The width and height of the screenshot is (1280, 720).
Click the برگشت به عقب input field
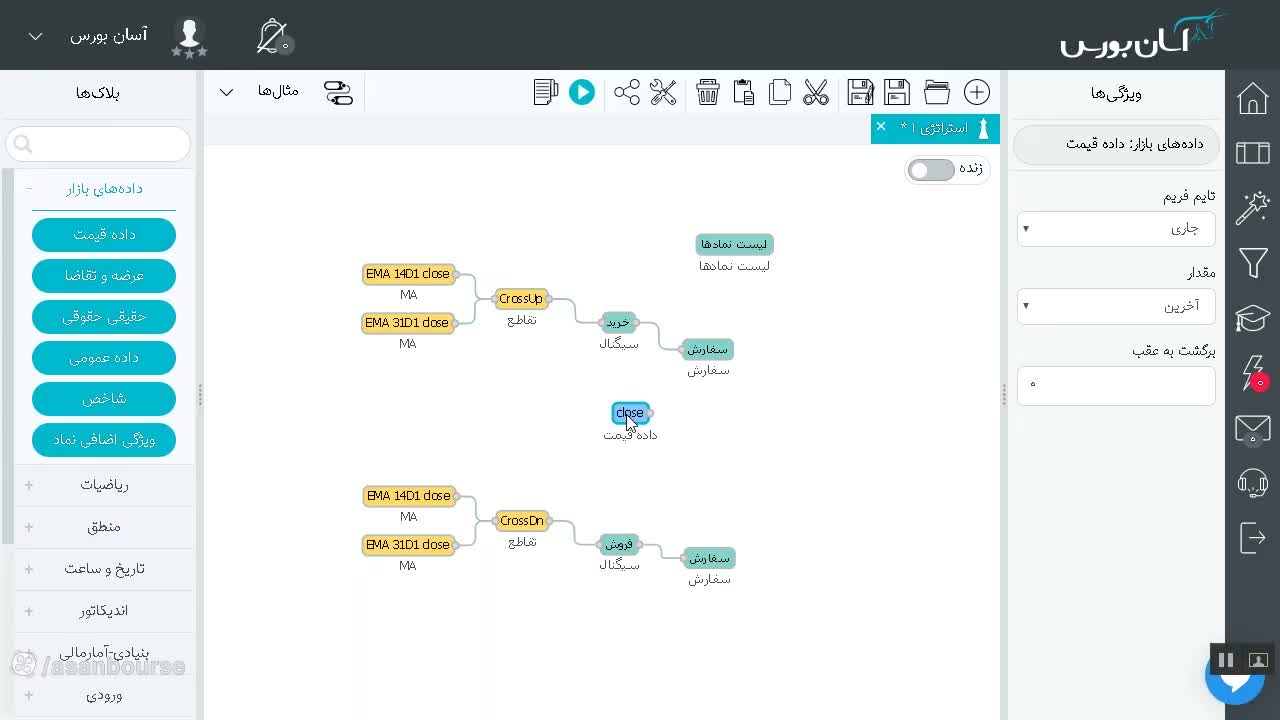point(1116,385)
